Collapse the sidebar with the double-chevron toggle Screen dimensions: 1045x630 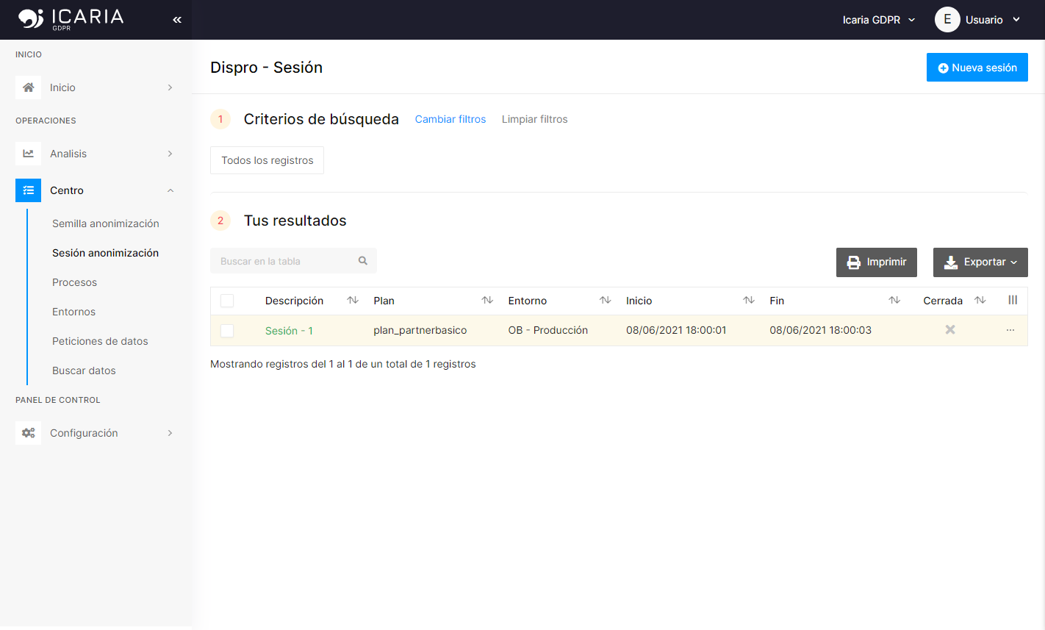coord(176,19)
